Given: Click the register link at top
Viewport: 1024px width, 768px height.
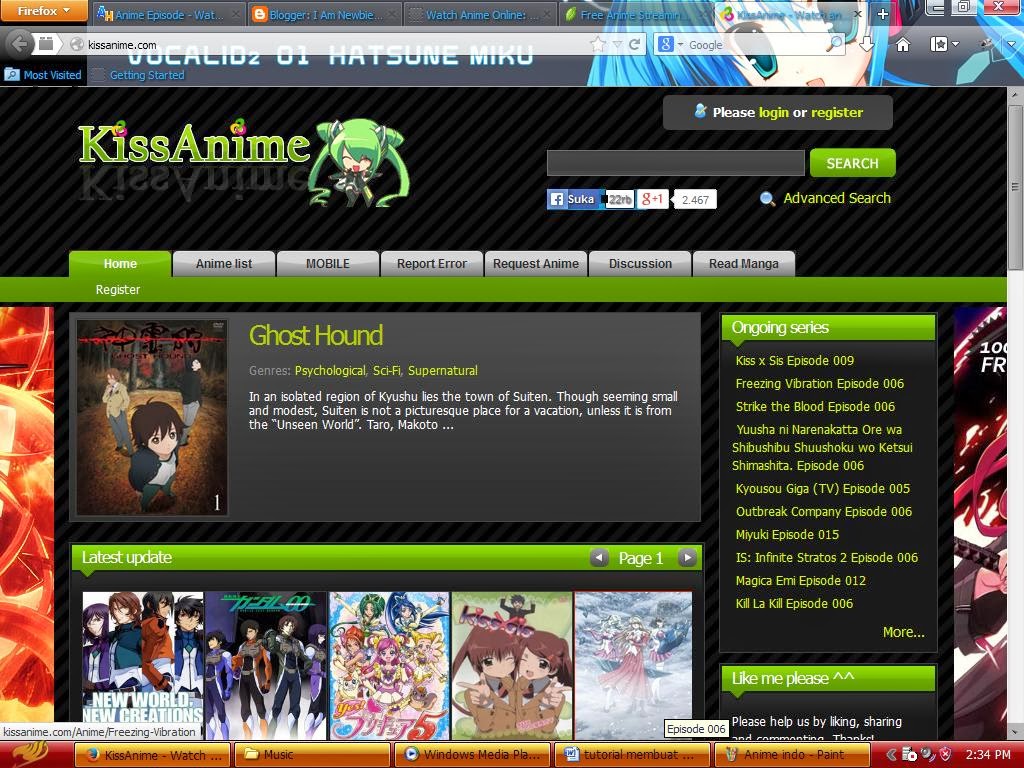Looking at the screenshot, I should 837,112.
